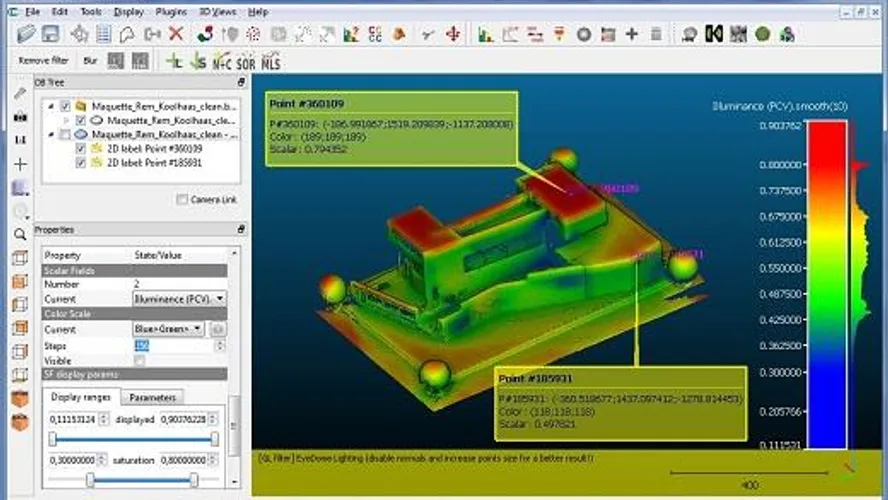This screenshot has width=888, height=500.
Task: Click the Save floppy disk icon
Action: 50,34
